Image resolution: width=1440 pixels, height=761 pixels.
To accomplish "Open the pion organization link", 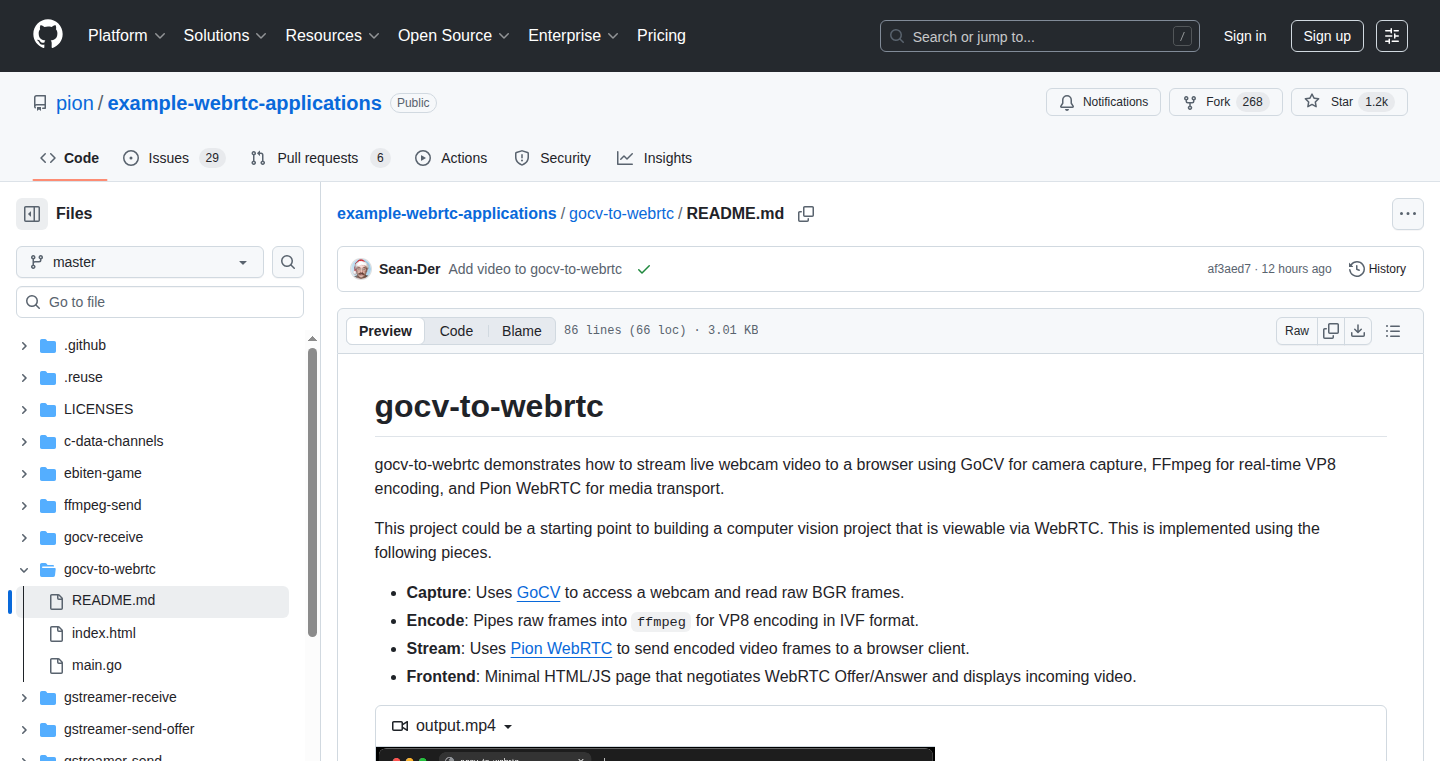I will click(74, 103).
